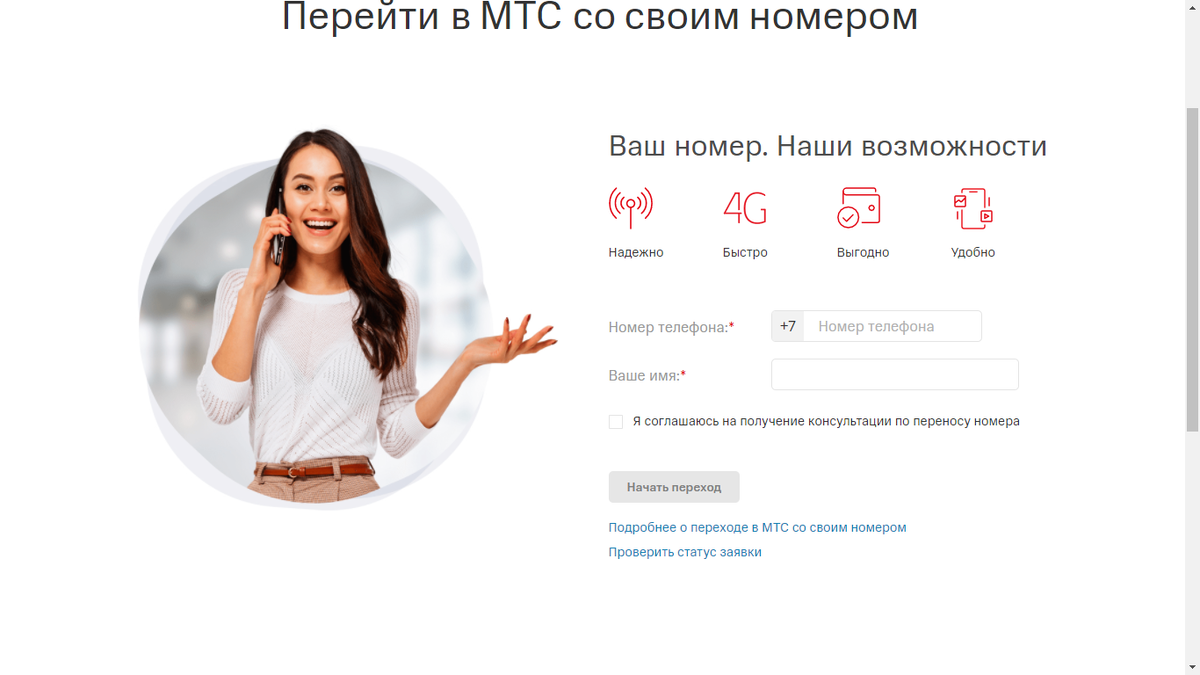Click the Начать переход button

click(674, 487)
